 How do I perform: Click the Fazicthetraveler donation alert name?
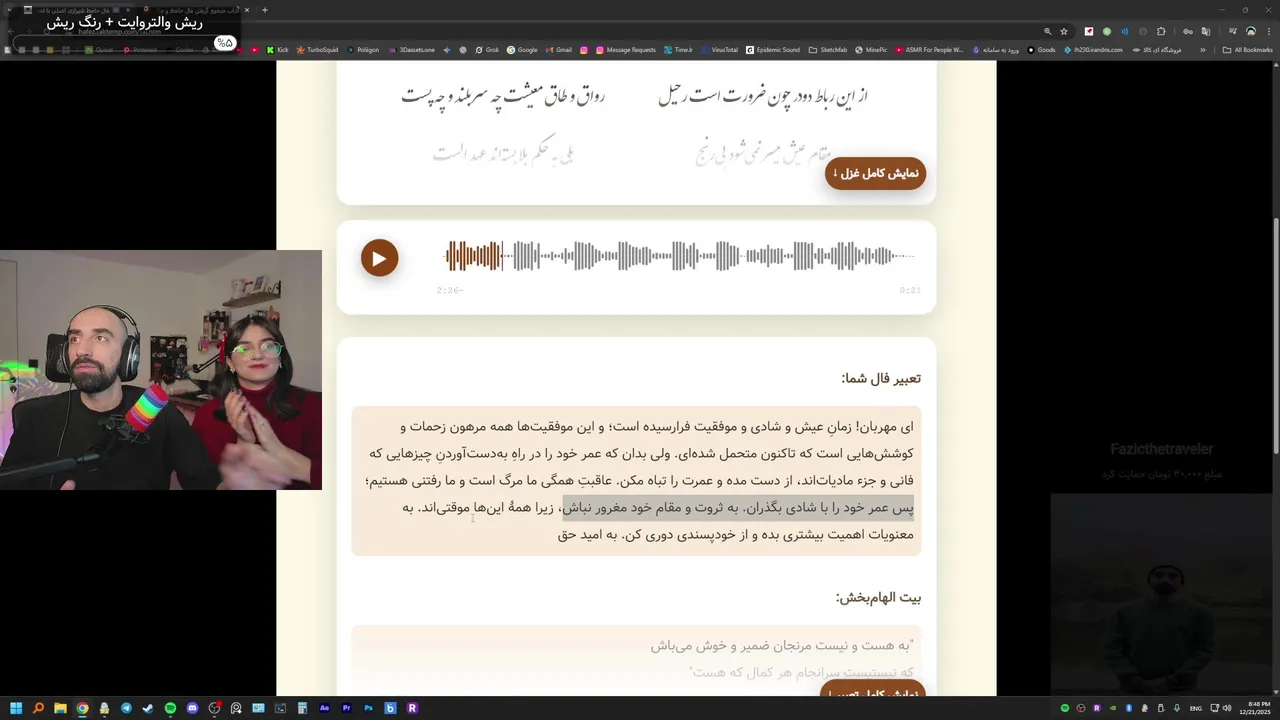click(x=1162, y=449)
